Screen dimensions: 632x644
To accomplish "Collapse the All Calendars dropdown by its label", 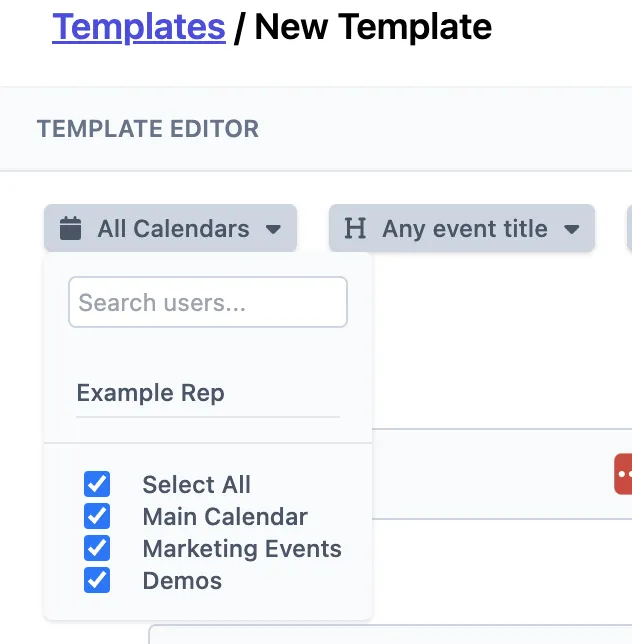I will tap(173, 229).
